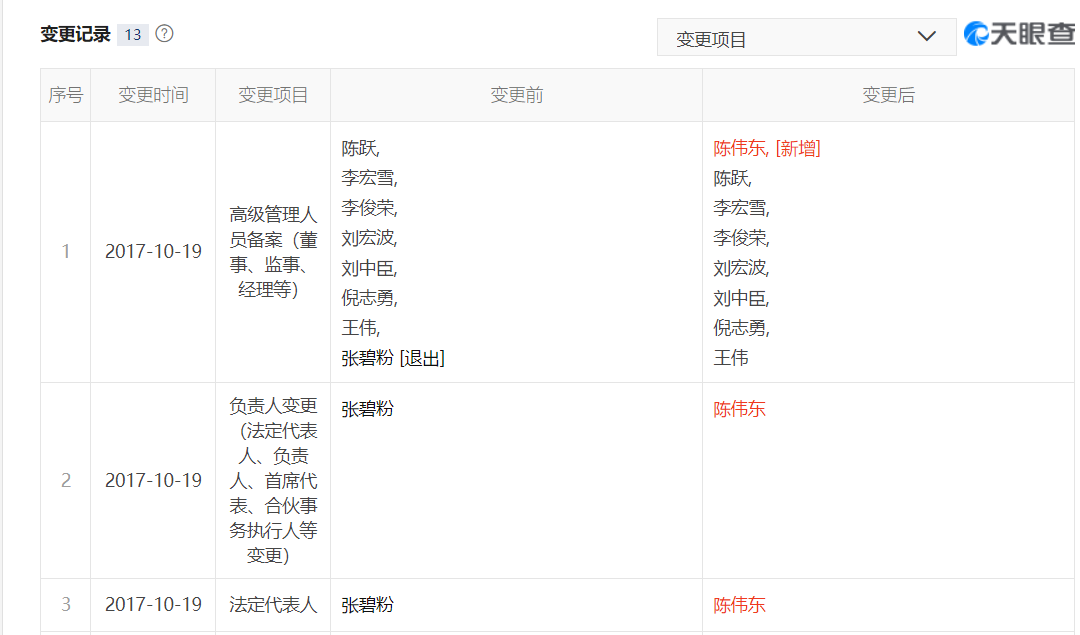
Task: Click 张碧粉 [退出] in the first row
Action: point(393,358)
